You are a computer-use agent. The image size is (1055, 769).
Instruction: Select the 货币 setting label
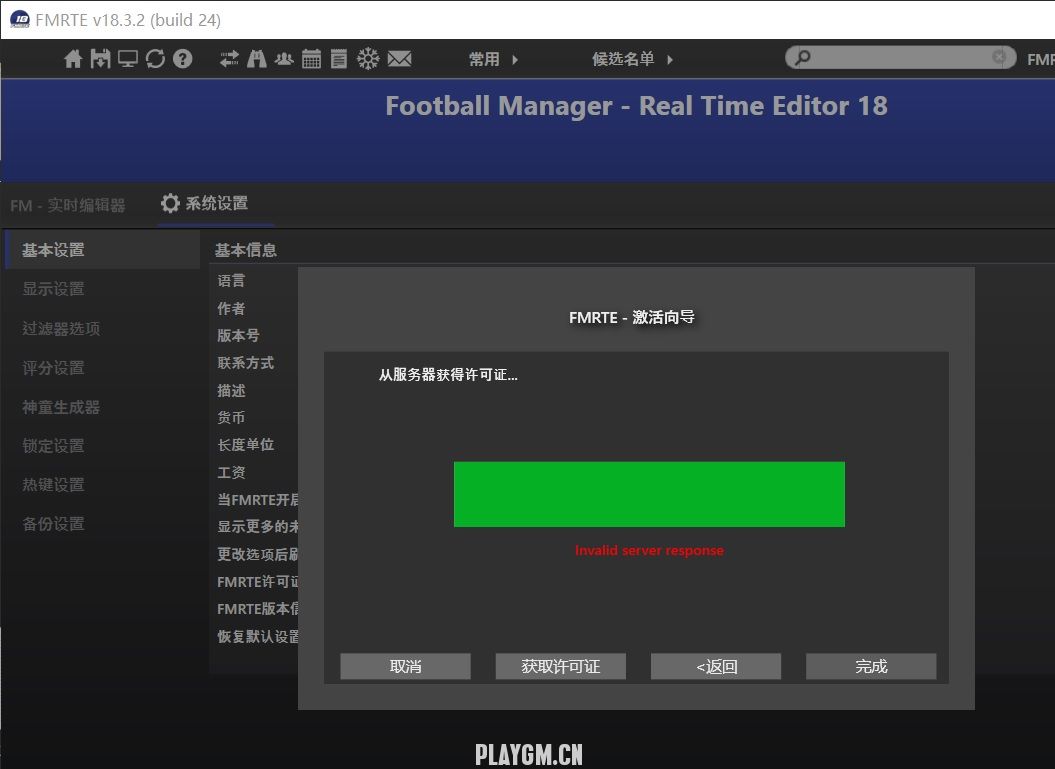pyautogui.click(x=231, y=417)
